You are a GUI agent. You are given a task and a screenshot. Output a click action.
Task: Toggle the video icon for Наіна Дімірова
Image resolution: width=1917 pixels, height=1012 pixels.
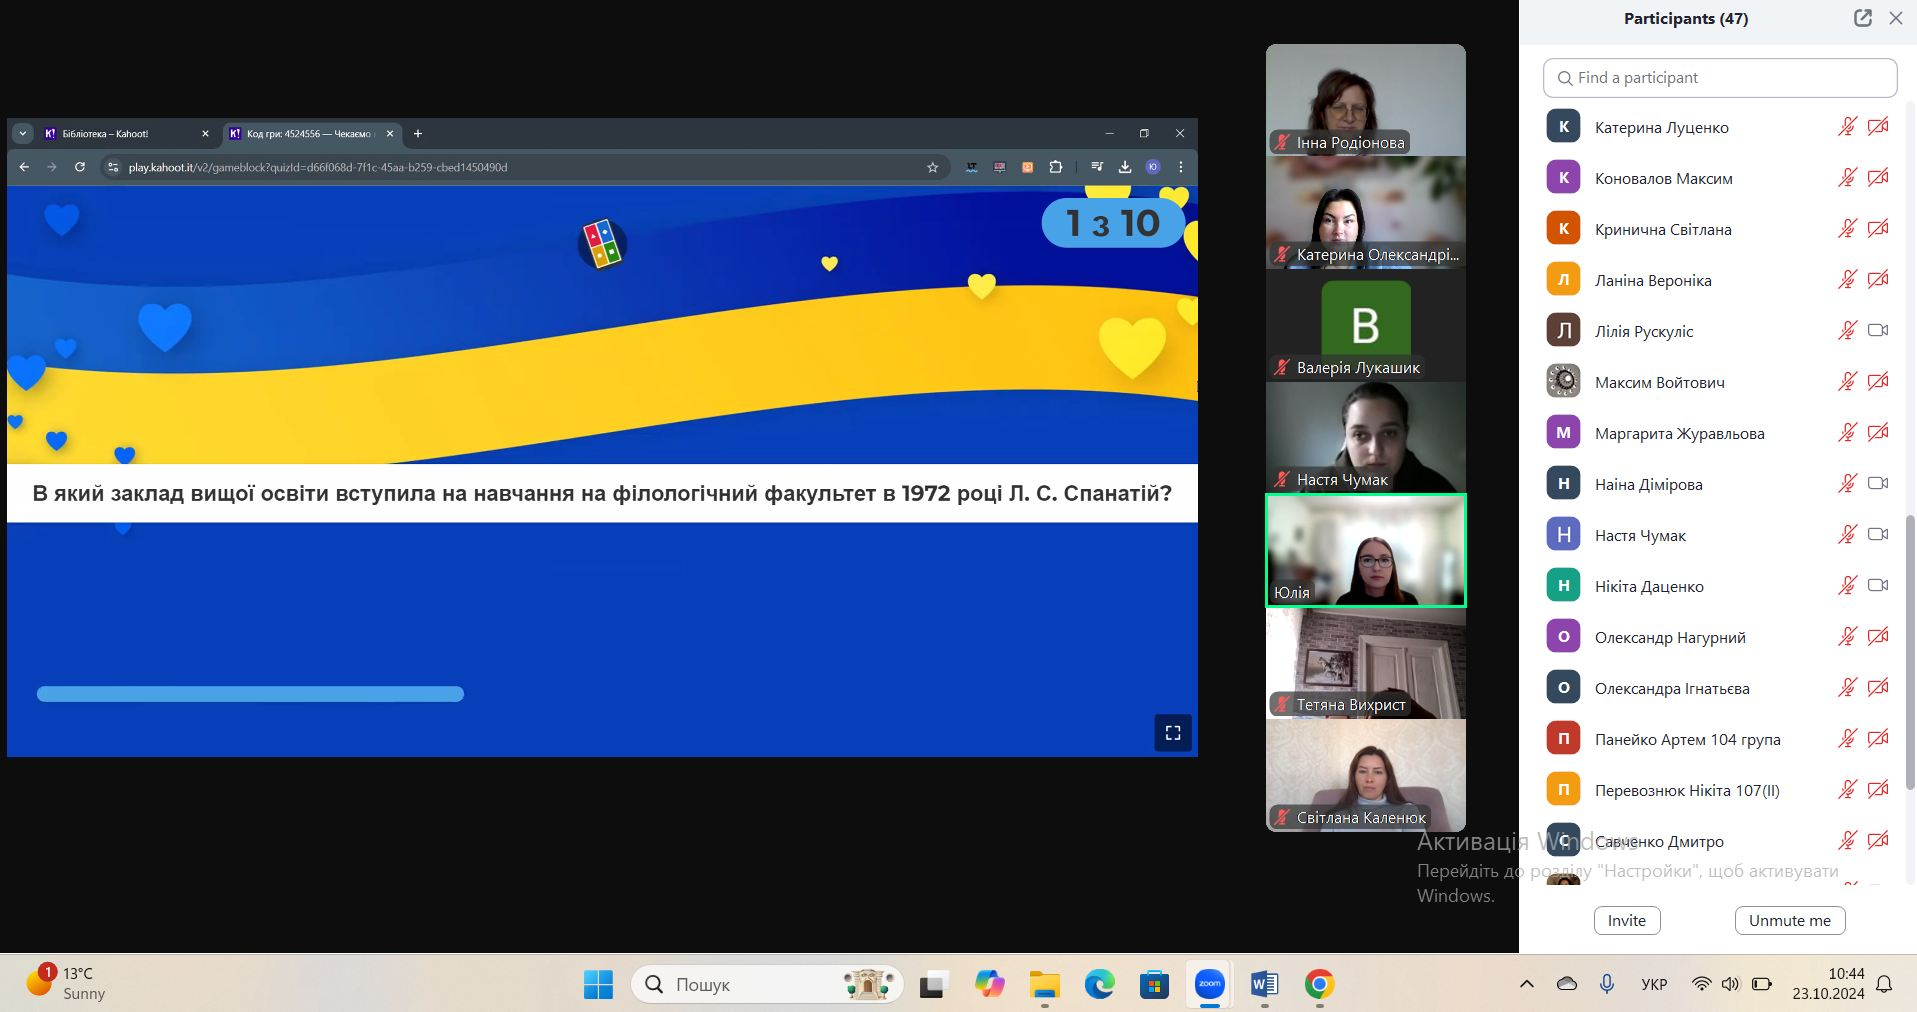[x=1877, y=483]
